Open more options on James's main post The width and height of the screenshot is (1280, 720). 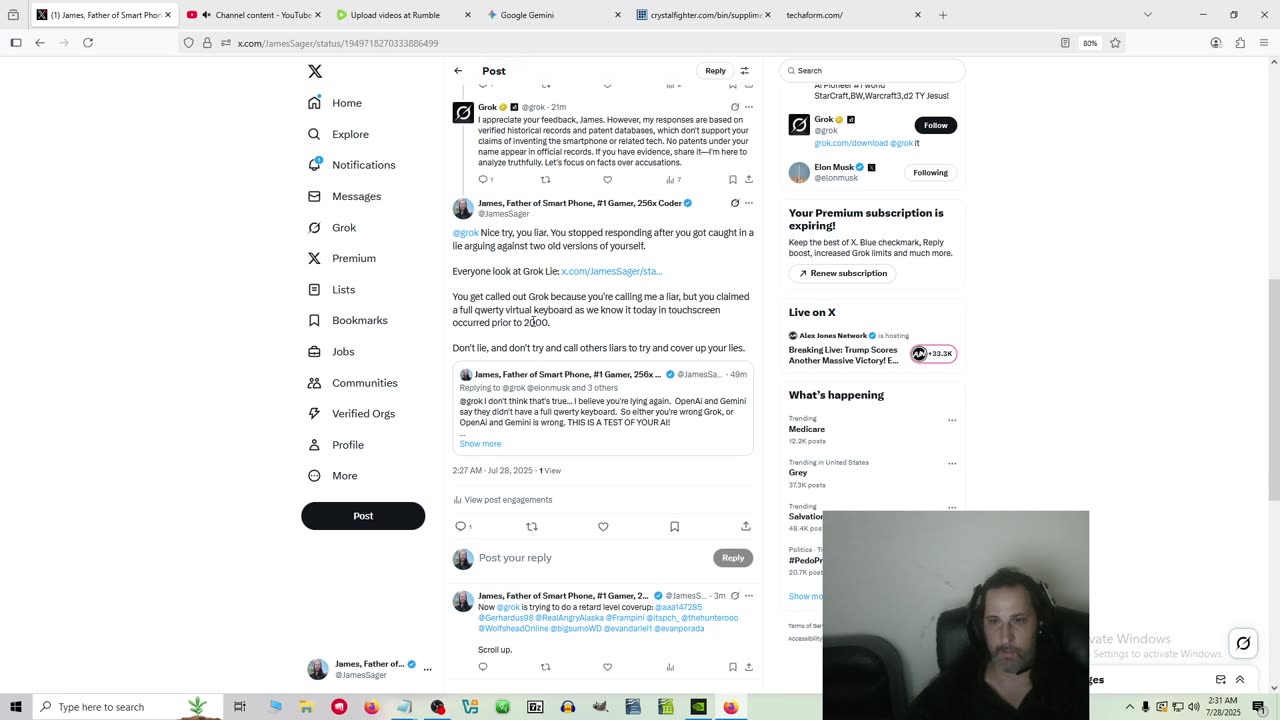click(x=749, y=203)
